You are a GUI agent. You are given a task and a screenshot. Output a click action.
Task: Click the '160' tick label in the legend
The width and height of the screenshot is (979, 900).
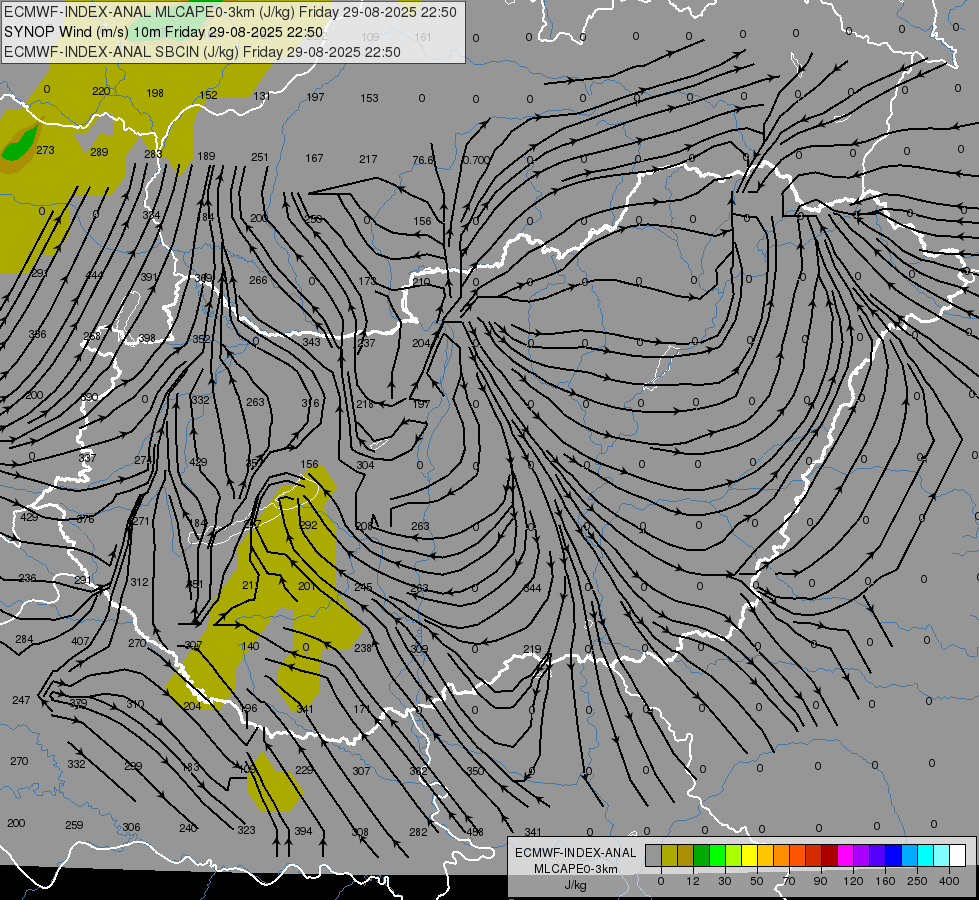coord(885,881)
